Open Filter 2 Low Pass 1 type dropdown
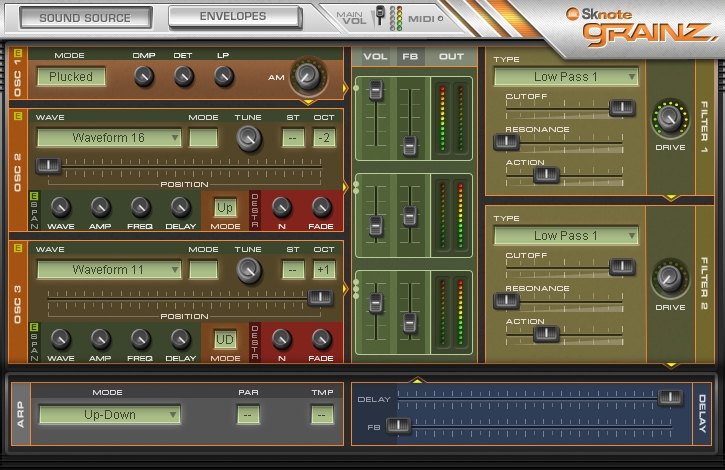The image size is (725, 470). 566,236
